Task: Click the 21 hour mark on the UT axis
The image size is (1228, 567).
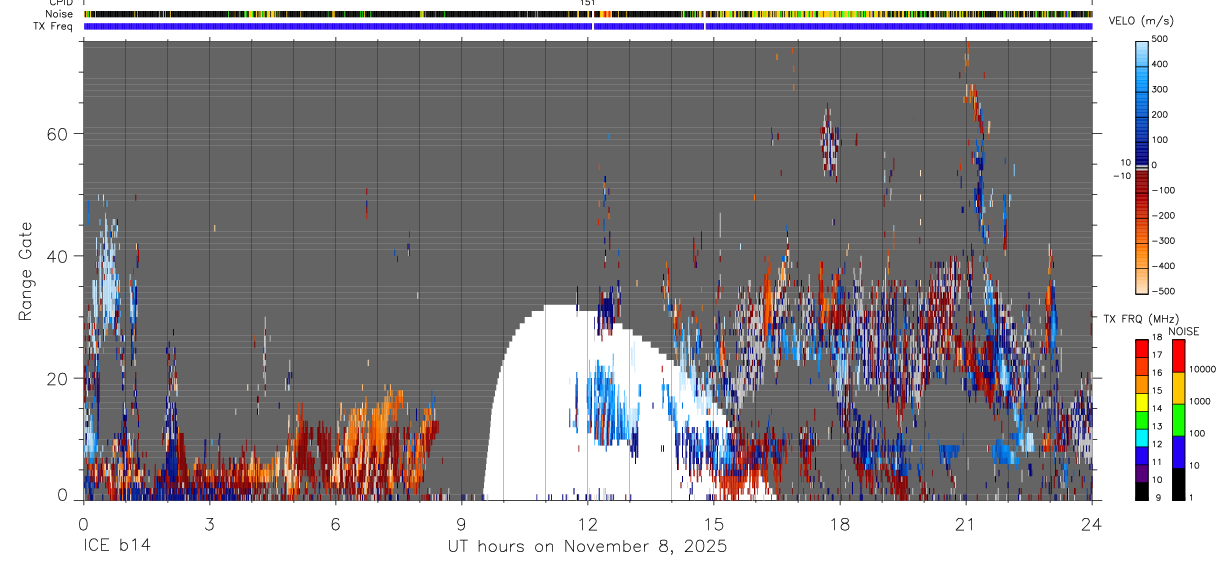Action: [965, 524]
